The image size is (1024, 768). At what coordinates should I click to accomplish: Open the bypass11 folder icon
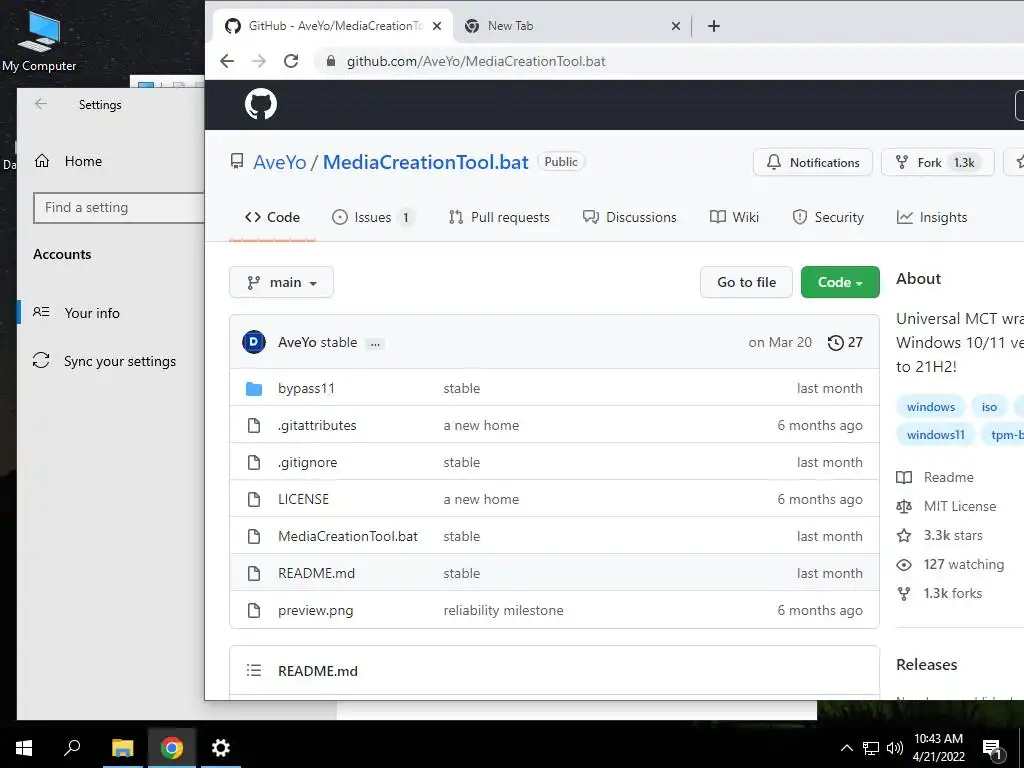[x=254, y=389]
